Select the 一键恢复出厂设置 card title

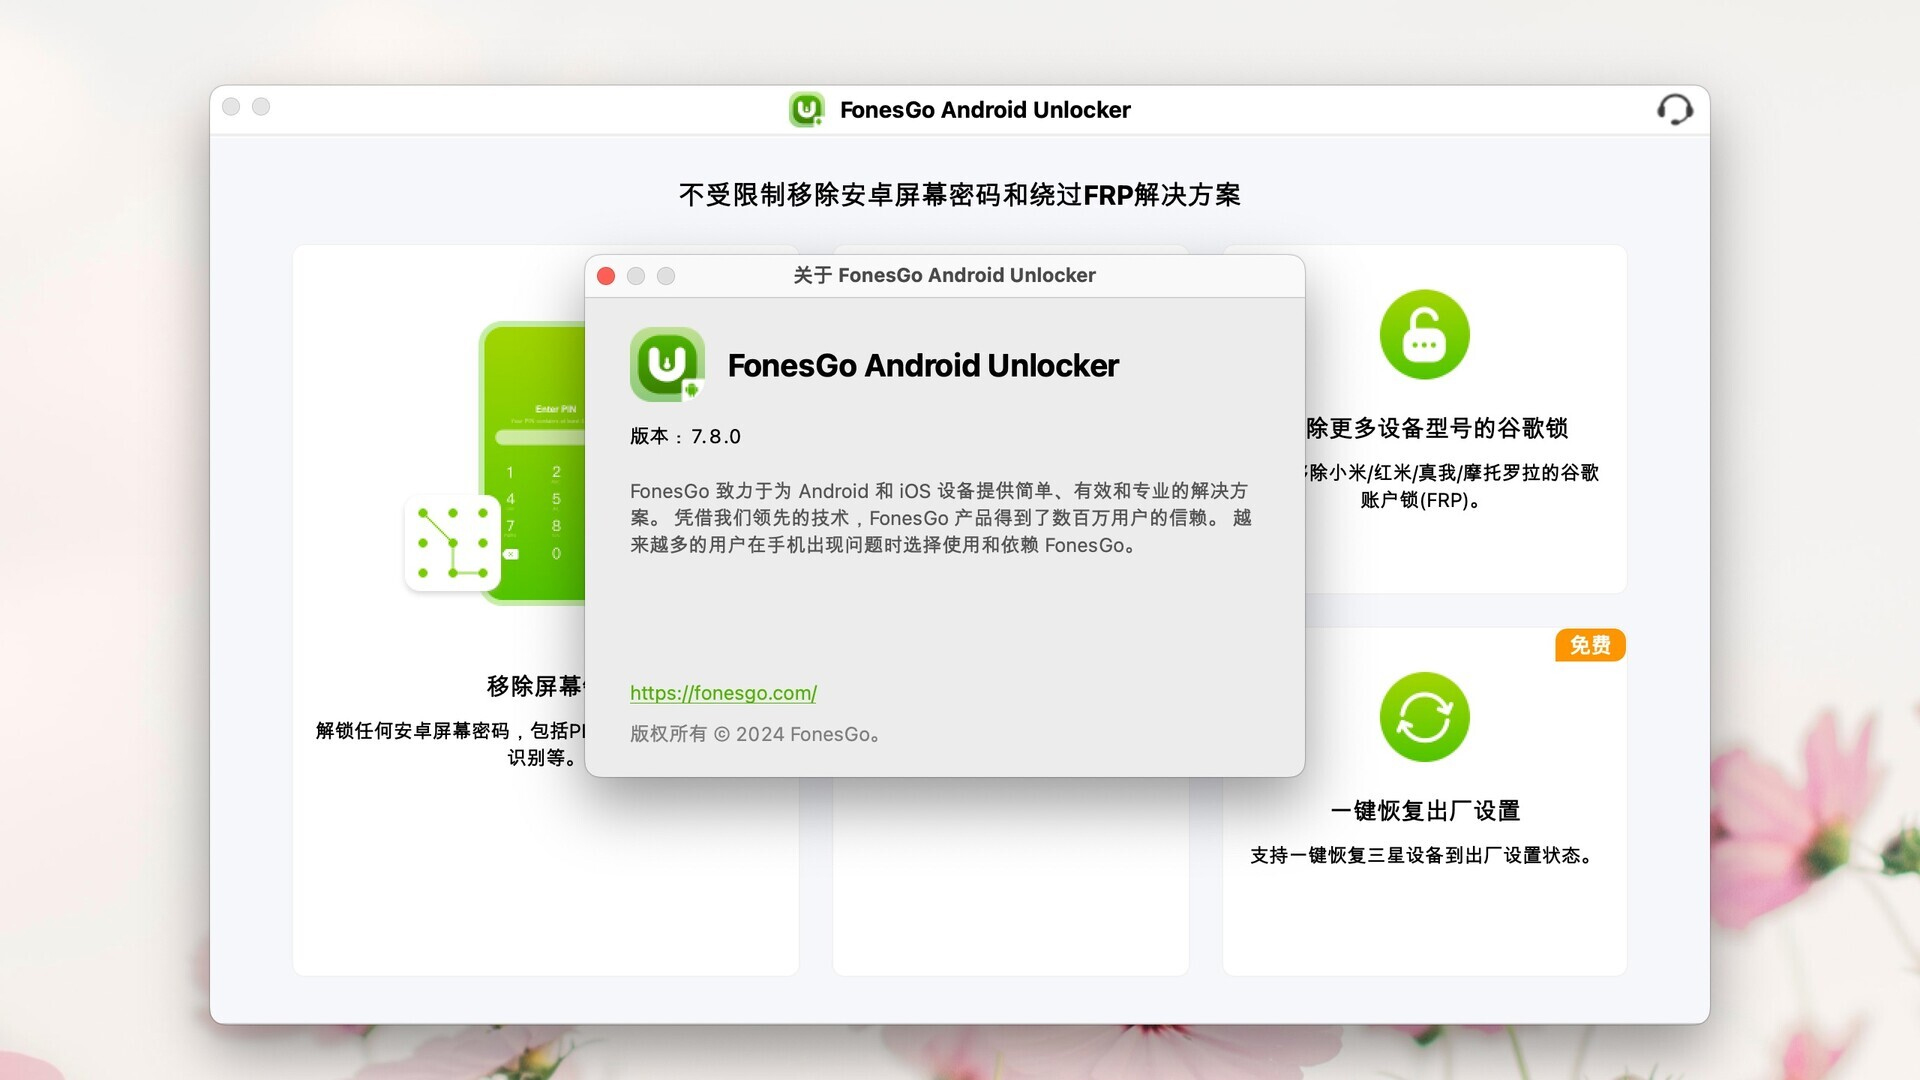click(1425, 811)
